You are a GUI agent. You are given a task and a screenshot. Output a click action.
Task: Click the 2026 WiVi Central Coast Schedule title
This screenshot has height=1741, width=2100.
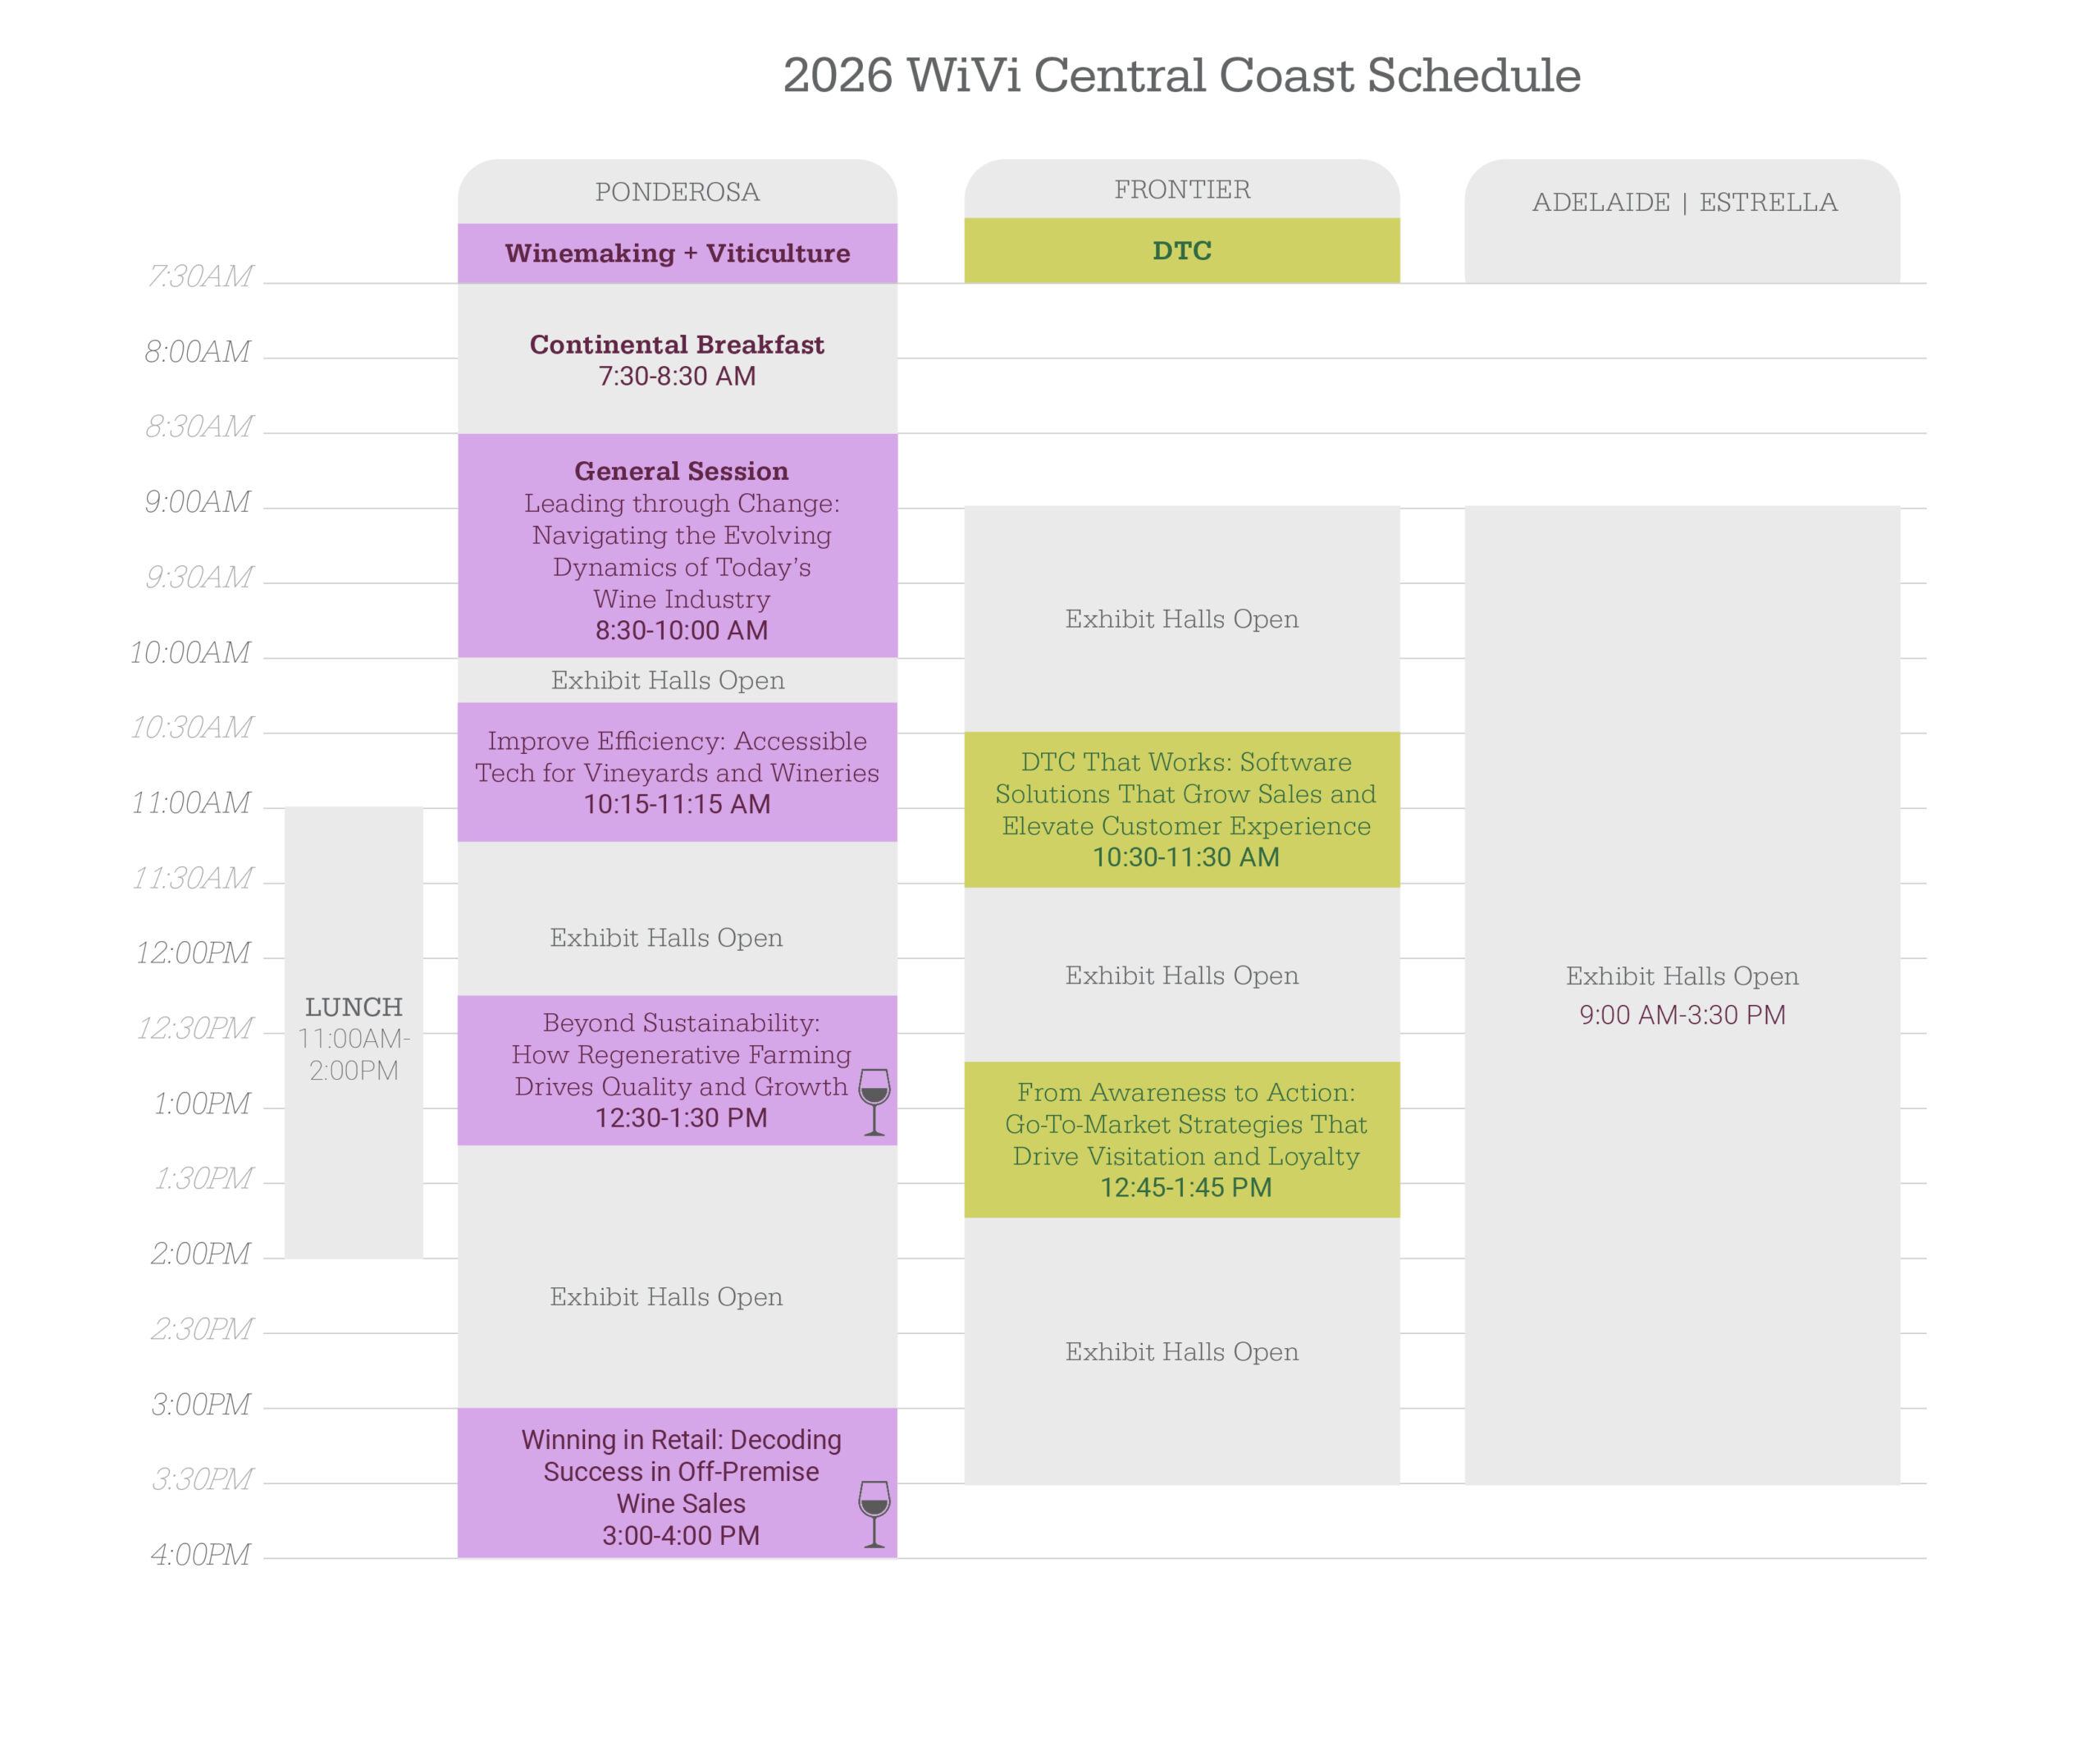[1181, 75]
